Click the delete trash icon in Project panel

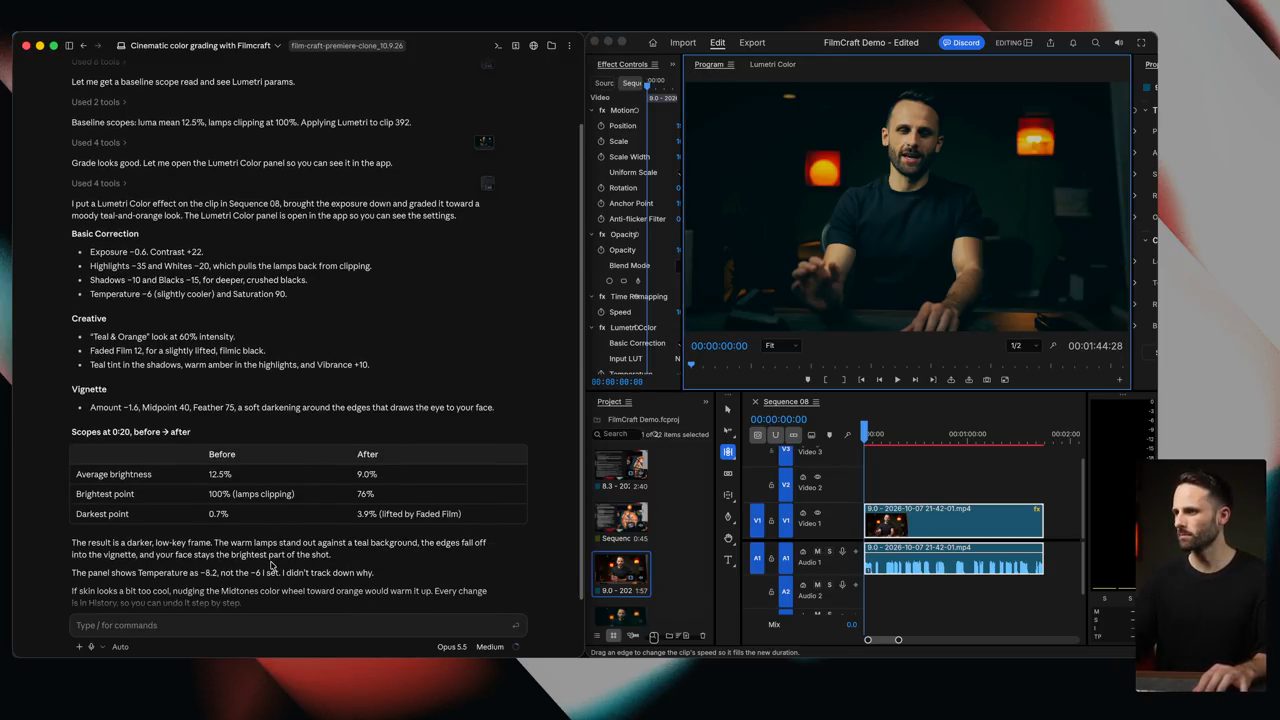(702, 636)
